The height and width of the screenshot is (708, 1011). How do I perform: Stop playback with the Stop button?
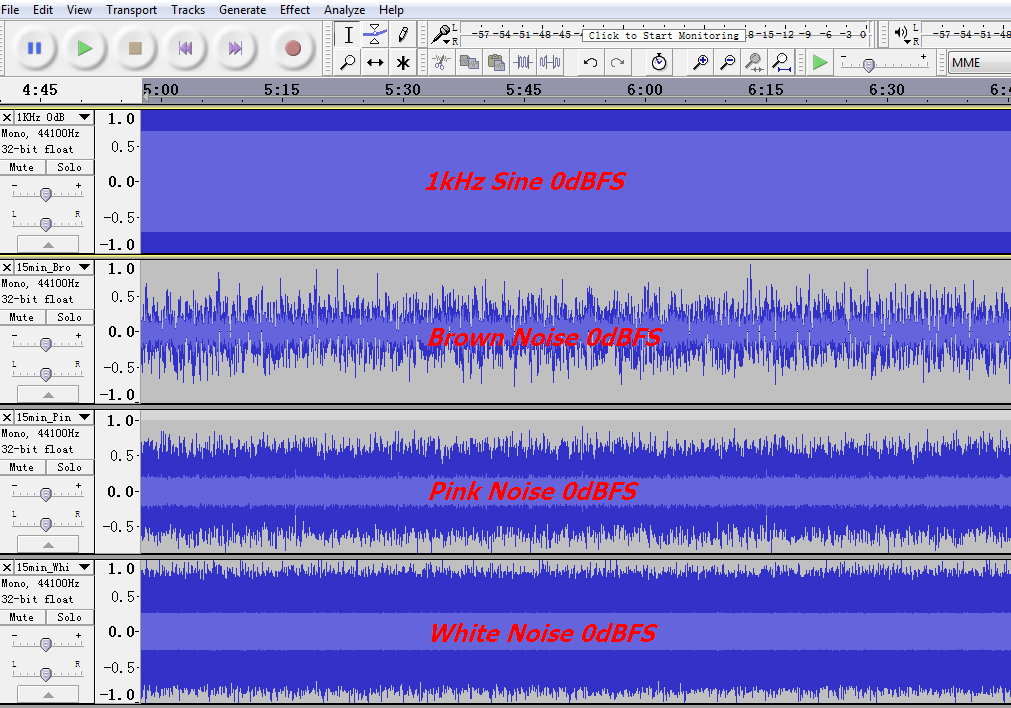tap(135, 48)
